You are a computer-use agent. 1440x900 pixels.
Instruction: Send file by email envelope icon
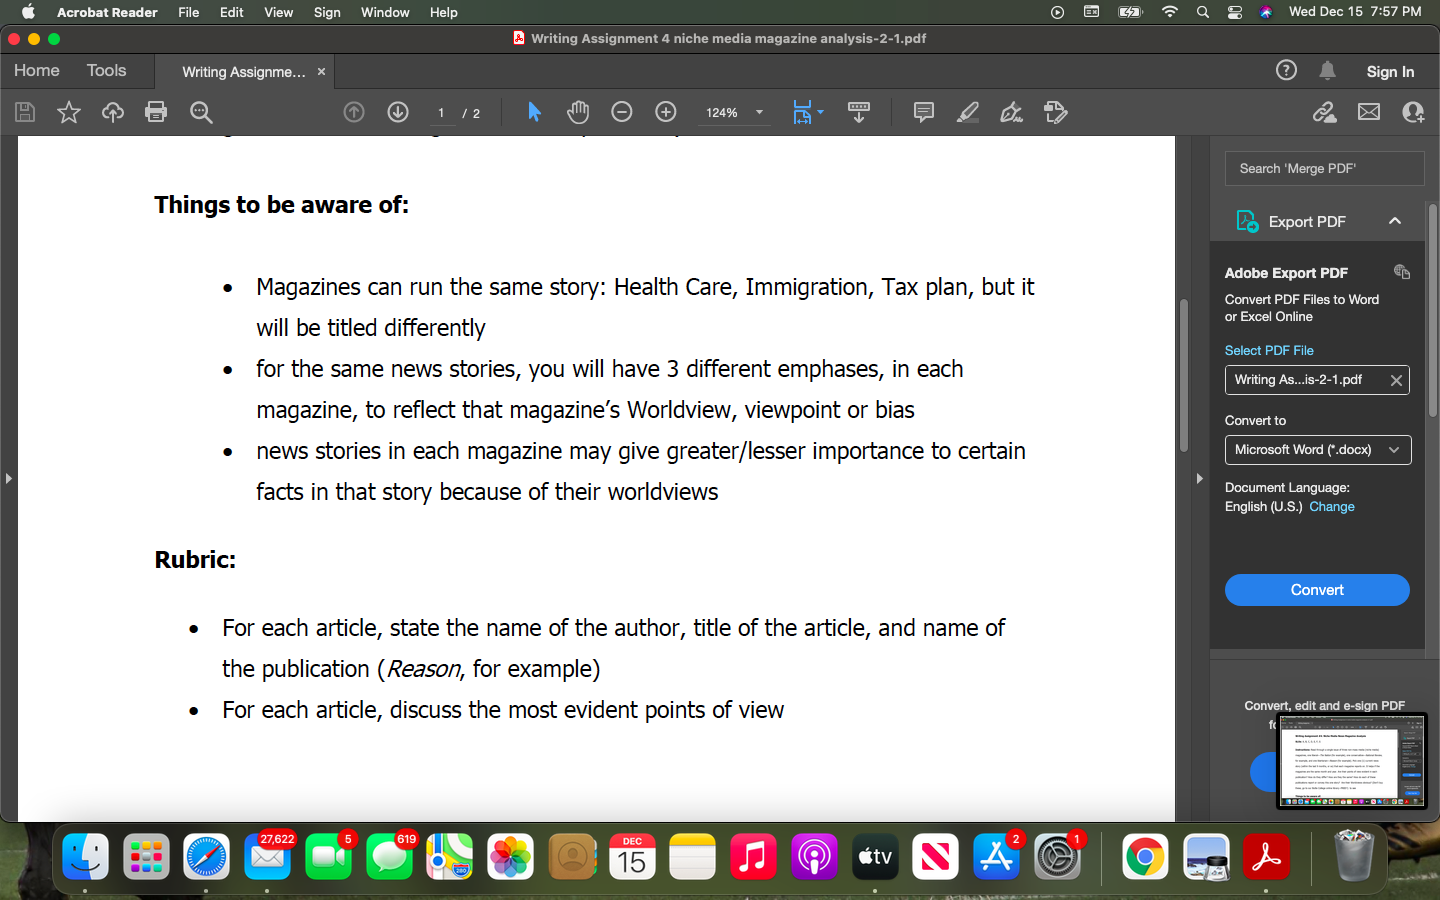(x=1369, y=112)
